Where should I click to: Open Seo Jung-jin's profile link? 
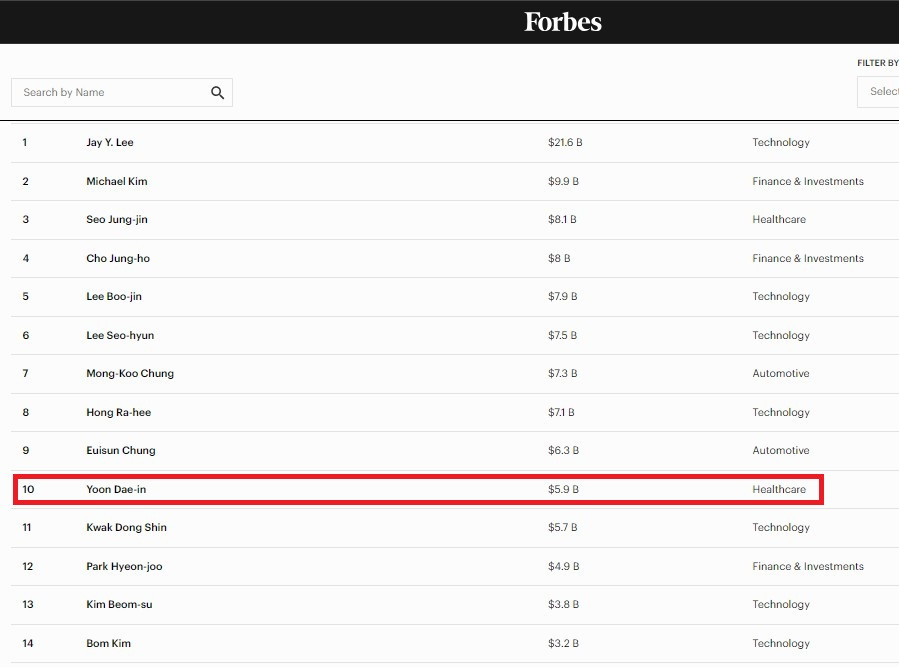[x=117, y=220]
